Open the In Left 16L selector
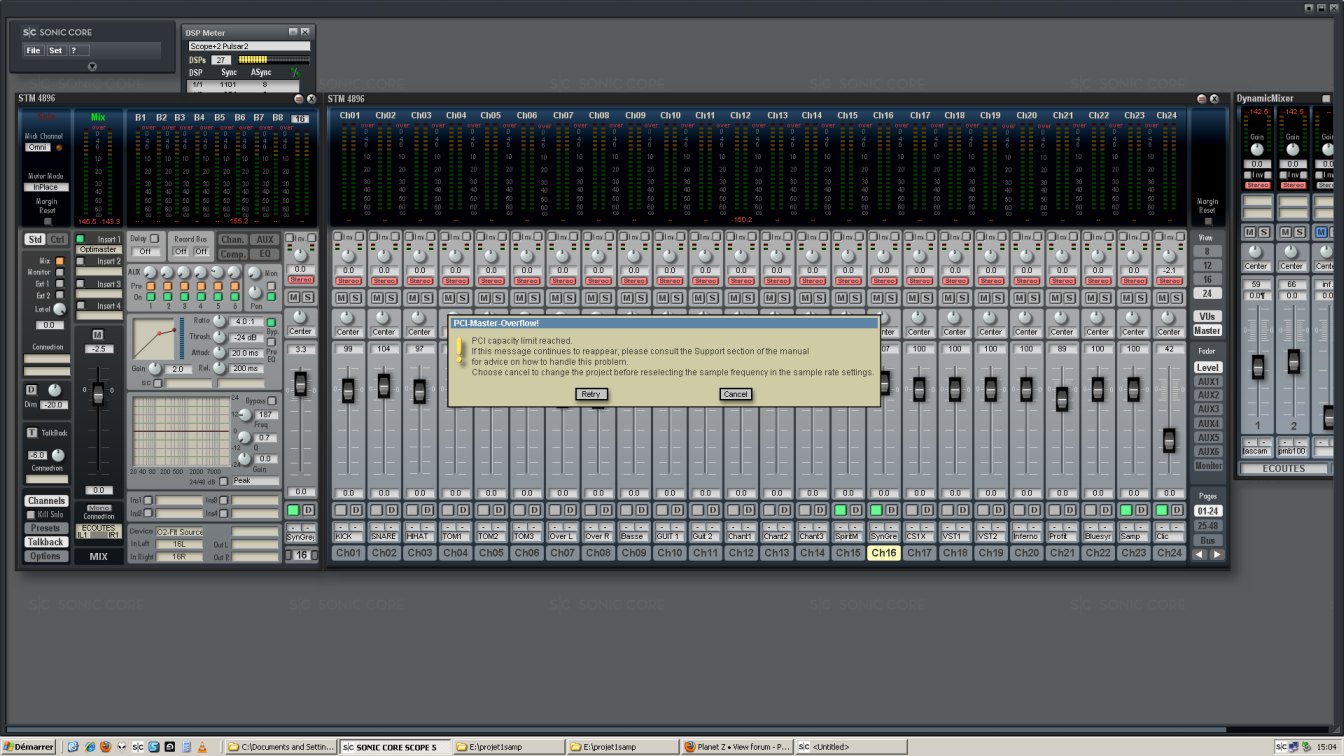The image size is (1344, 756). pyautogui.click(x=180, y=544)
